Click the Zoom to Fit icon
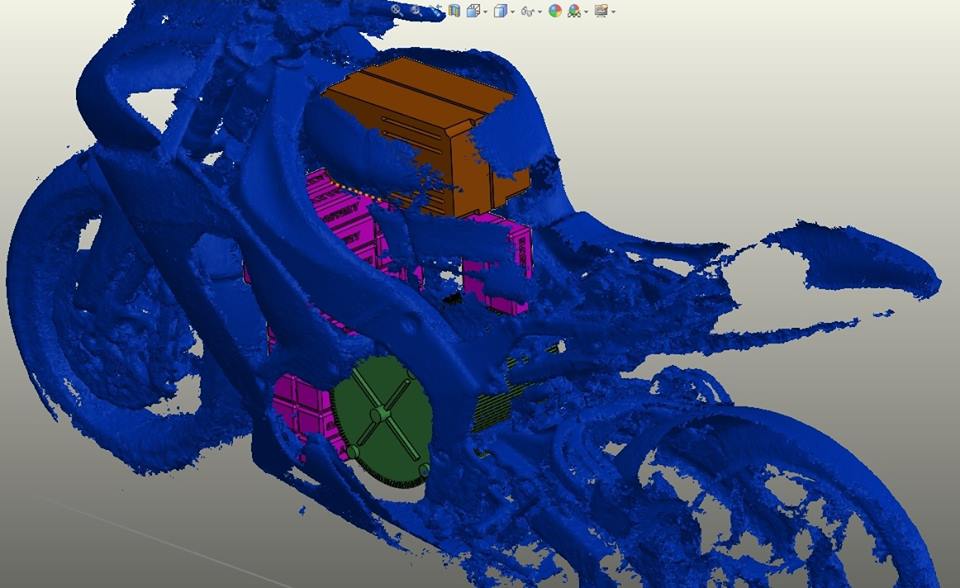This screenshot has width=960, height=588. (396, 10)
